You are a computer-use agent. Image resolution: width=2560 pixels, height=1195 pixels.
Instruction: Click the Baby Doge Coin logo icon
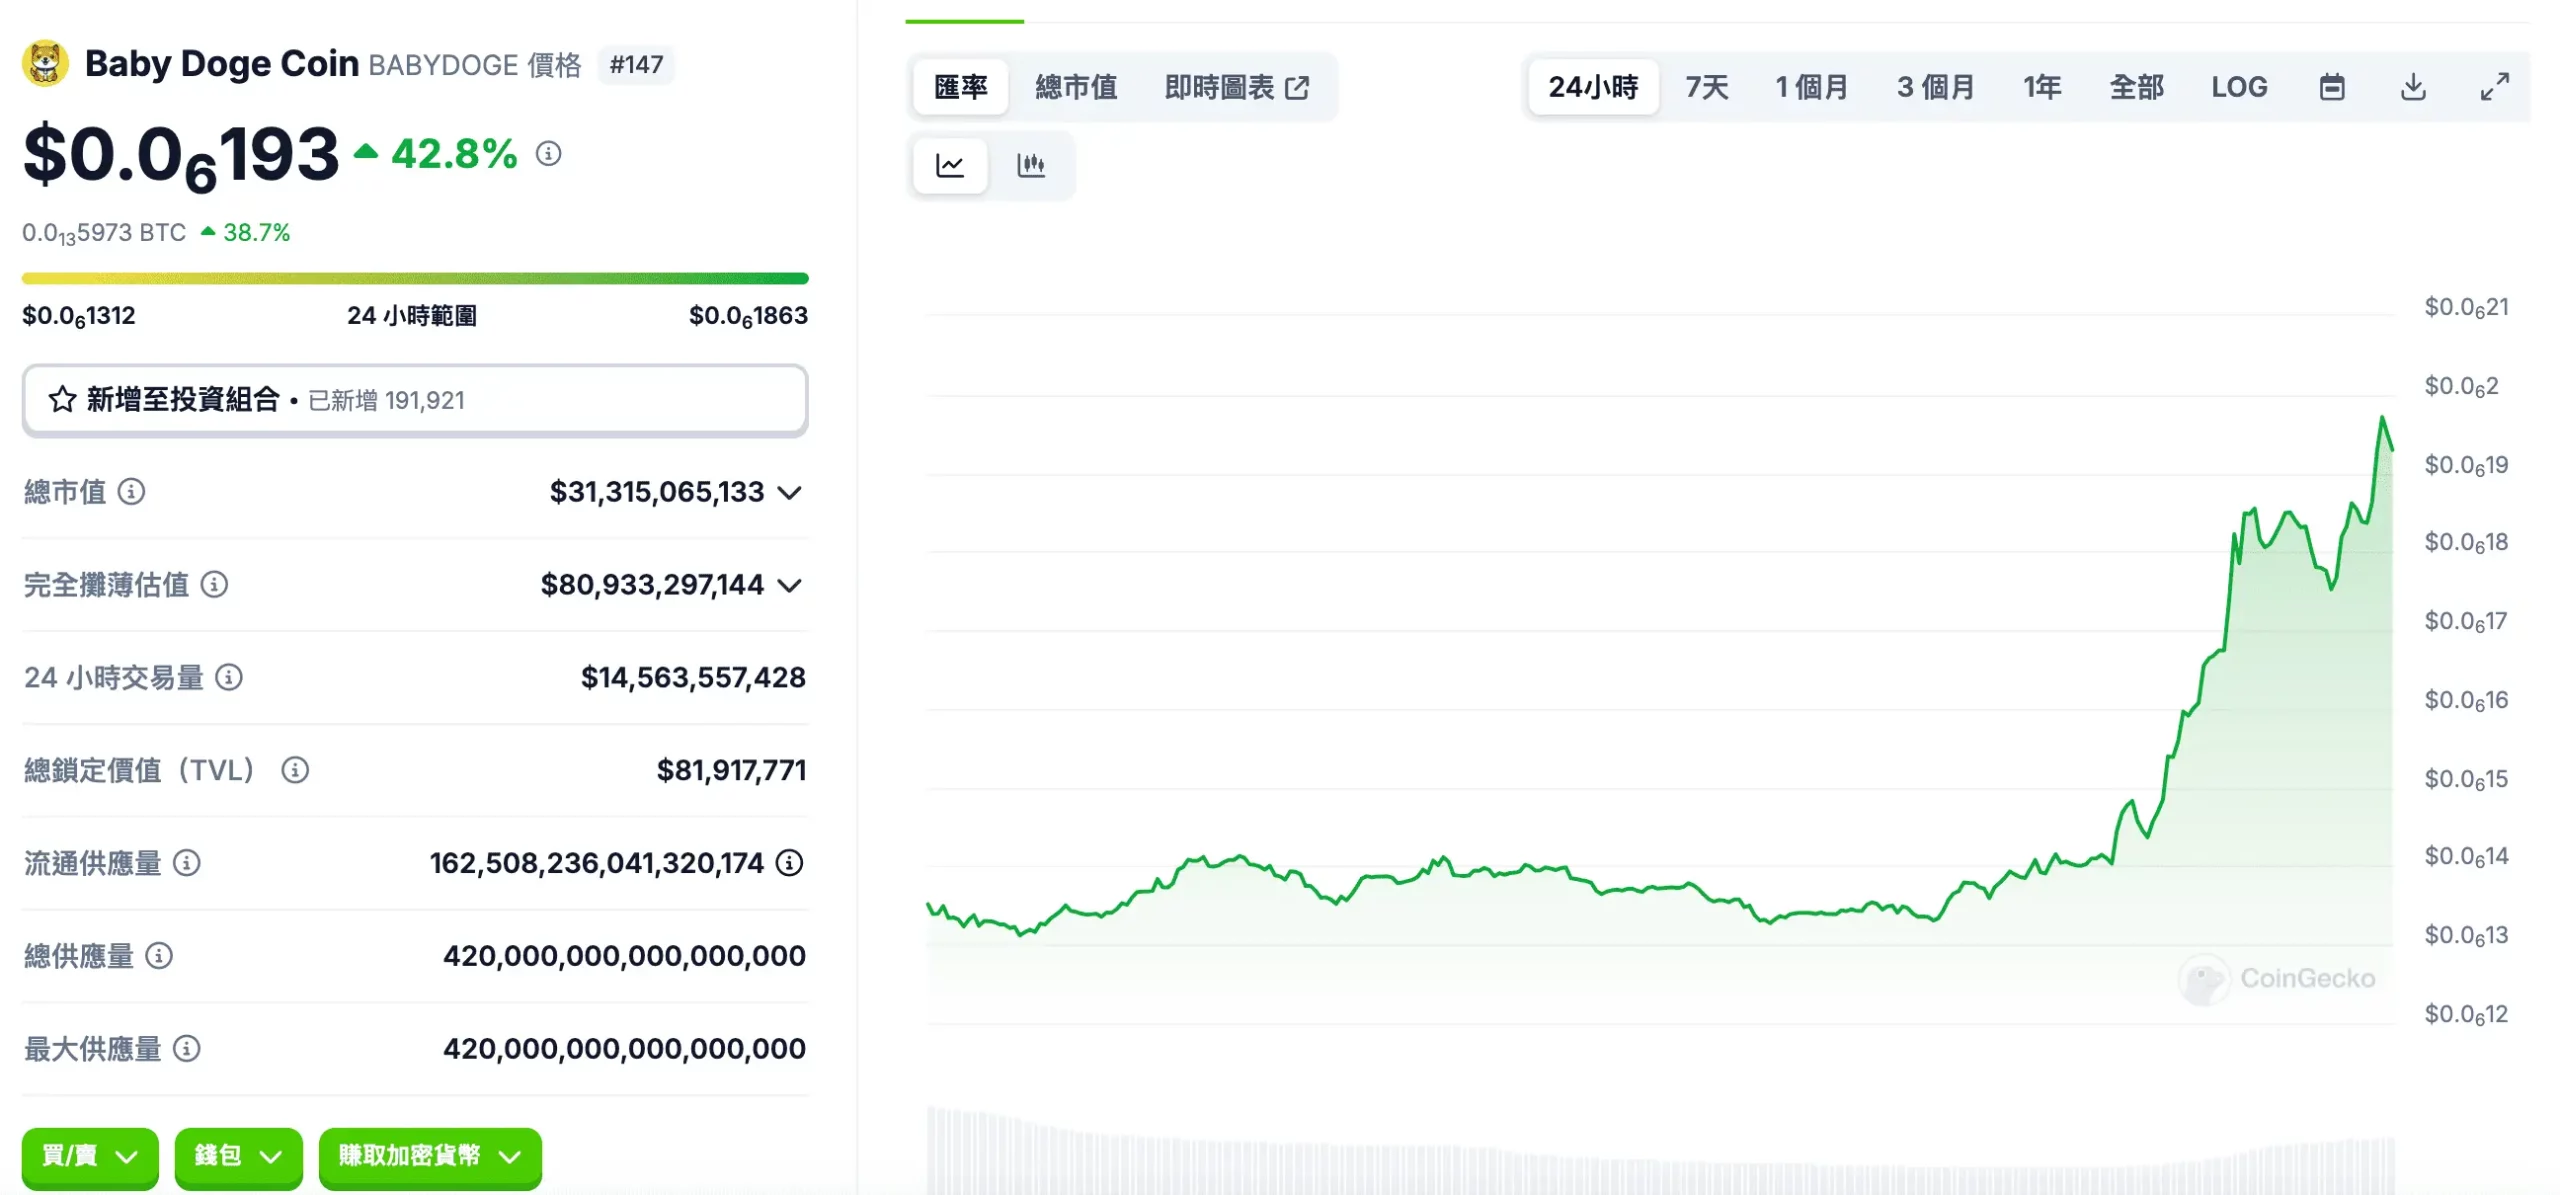[45, 63]
